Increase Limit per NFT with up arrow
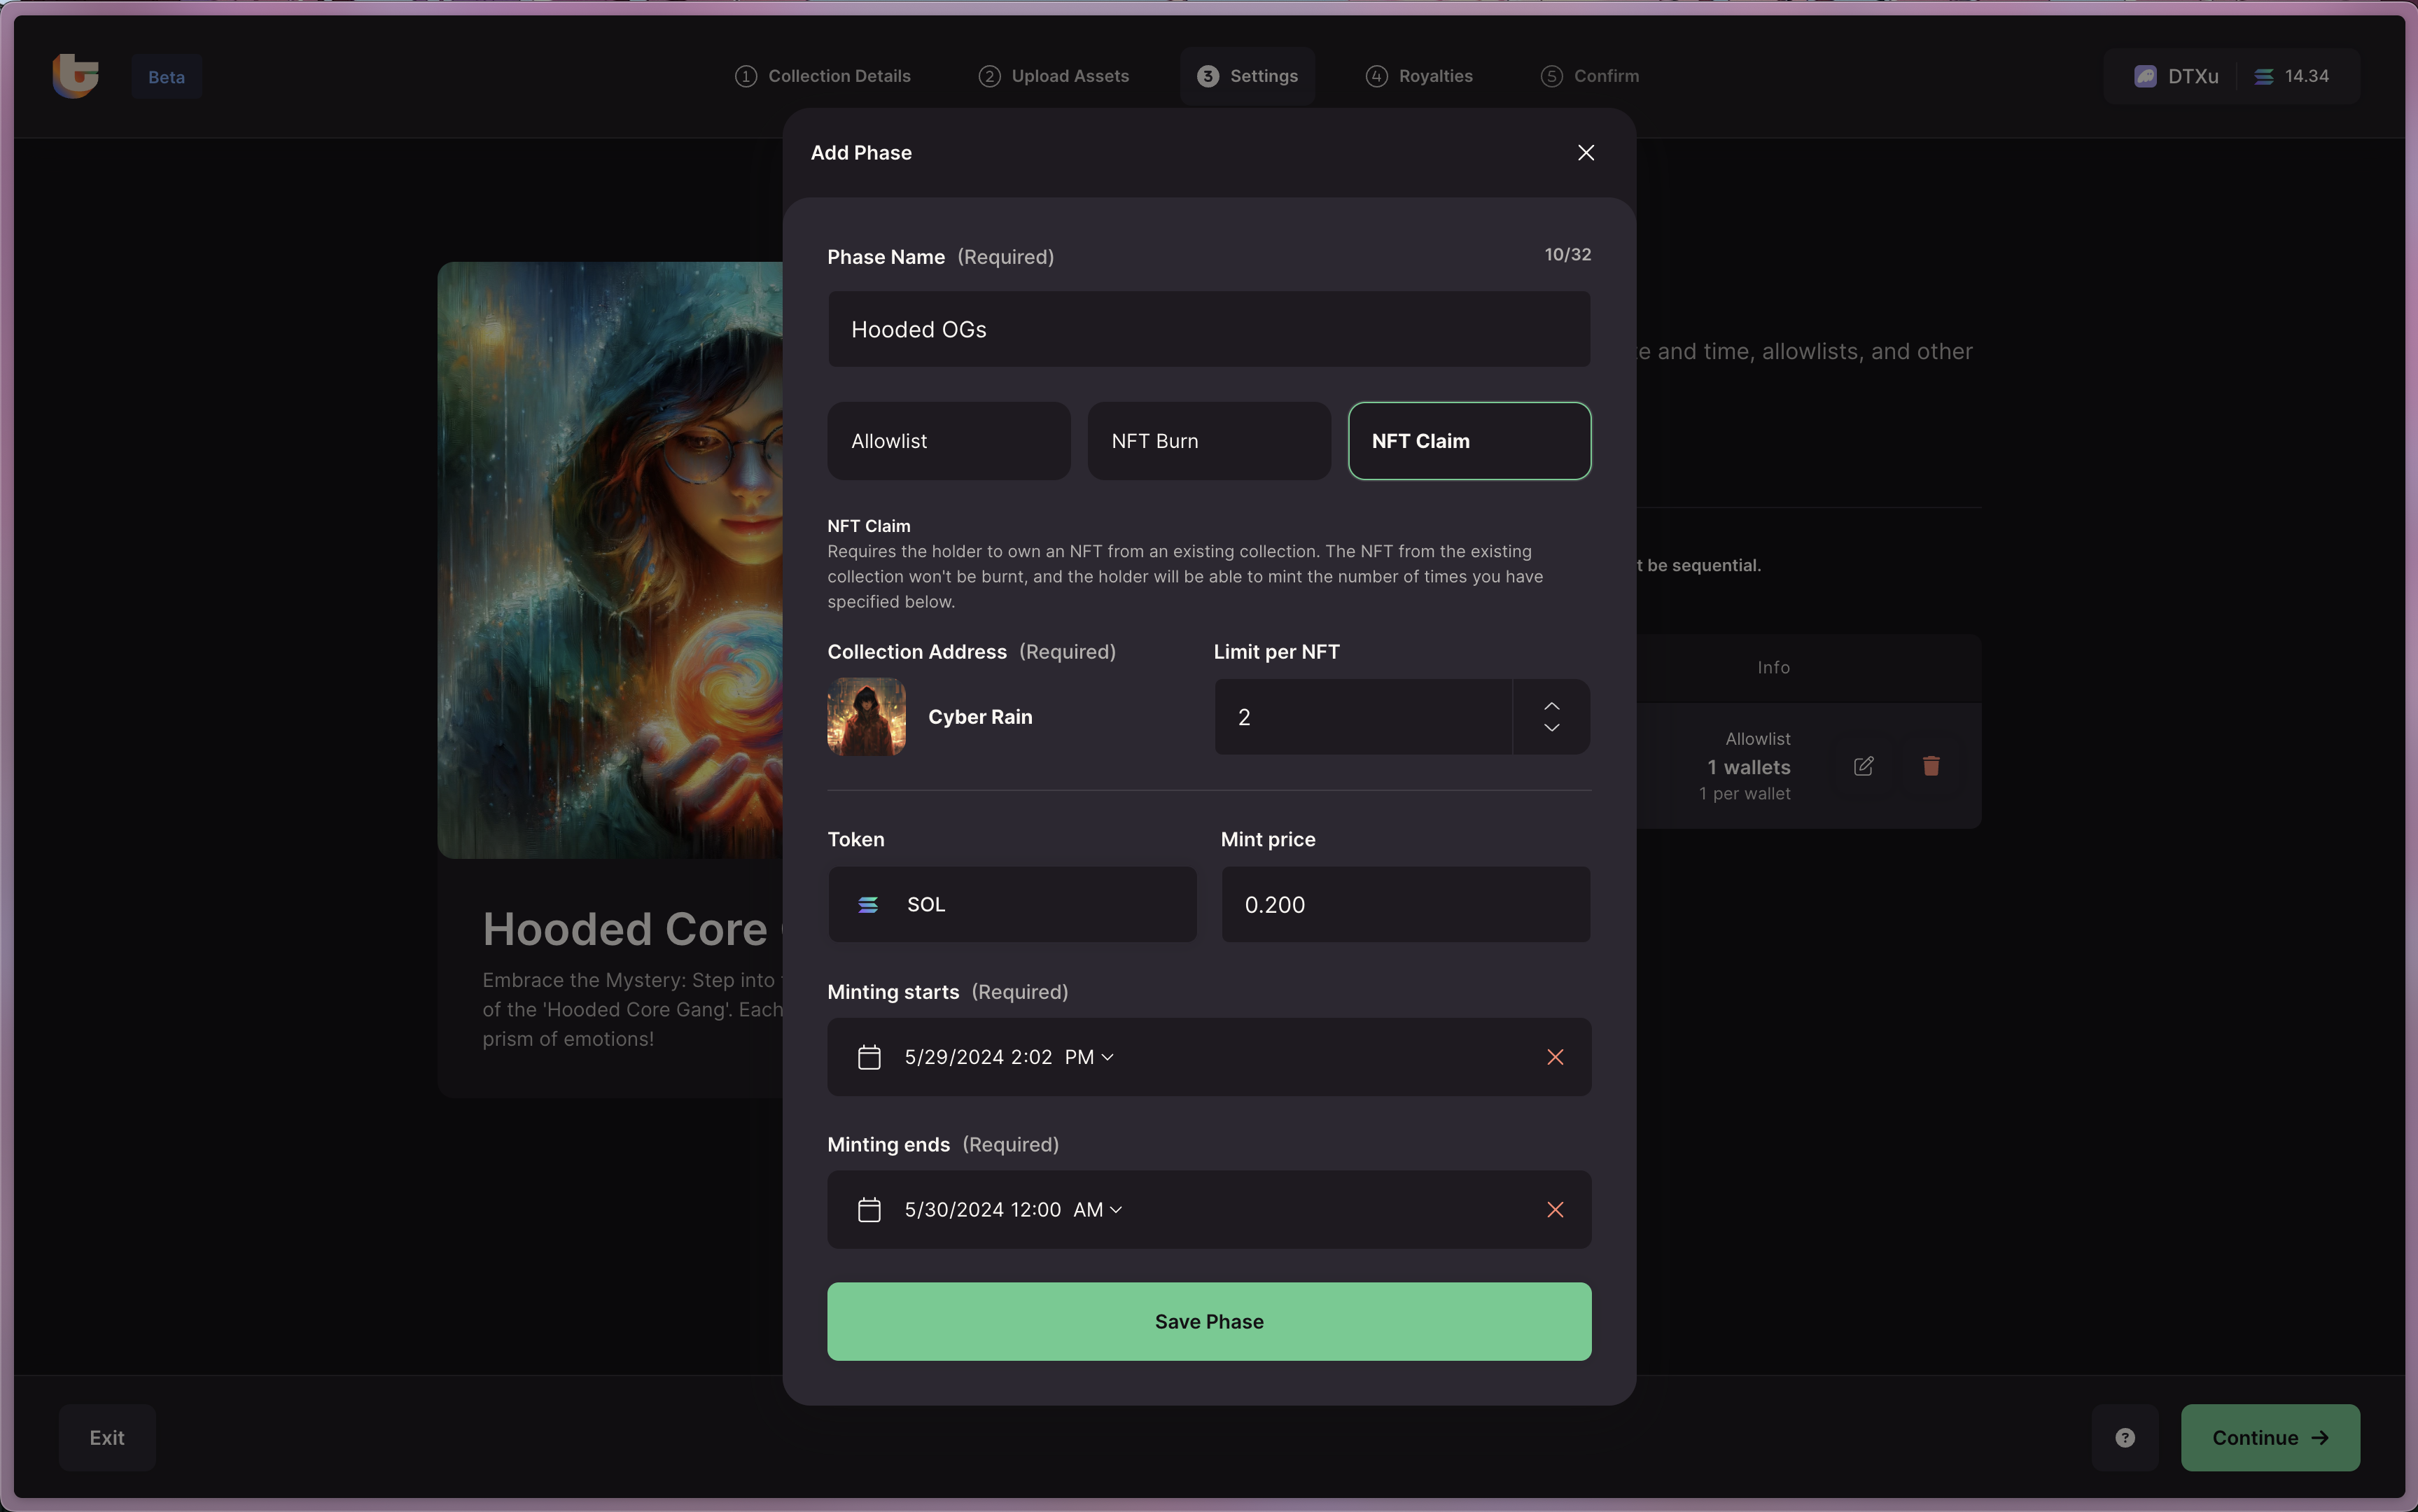 pos(1551,705)
